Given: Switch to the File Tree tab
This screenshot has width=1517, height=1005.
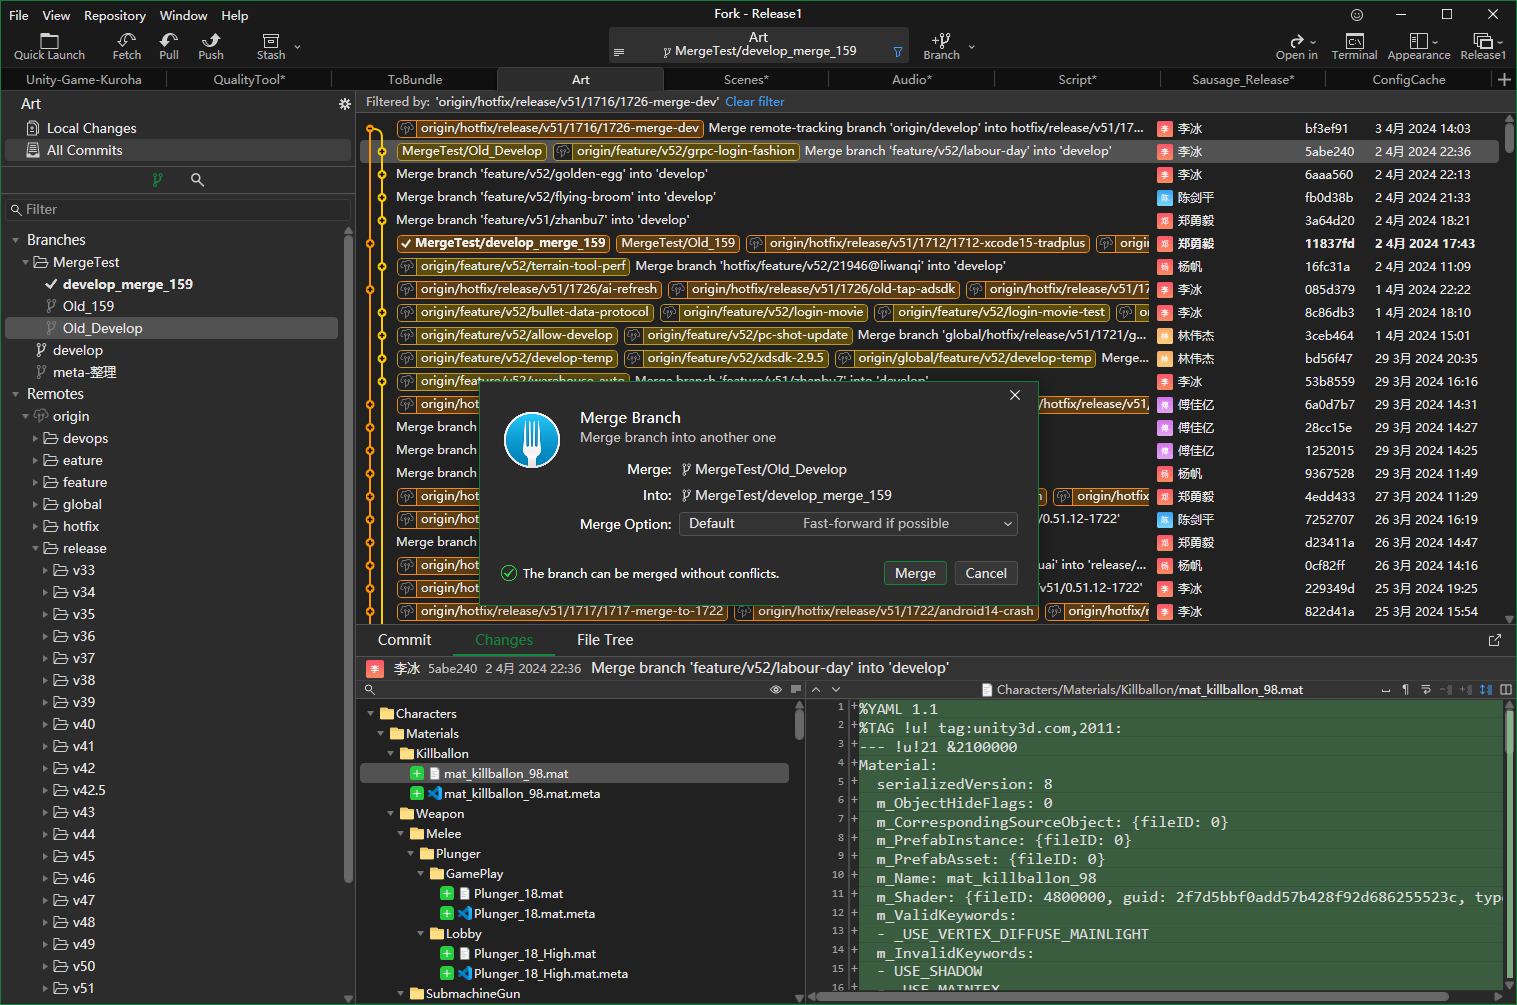Looking at the screenshot, I should pyautogui.click(x=604, y=640).
